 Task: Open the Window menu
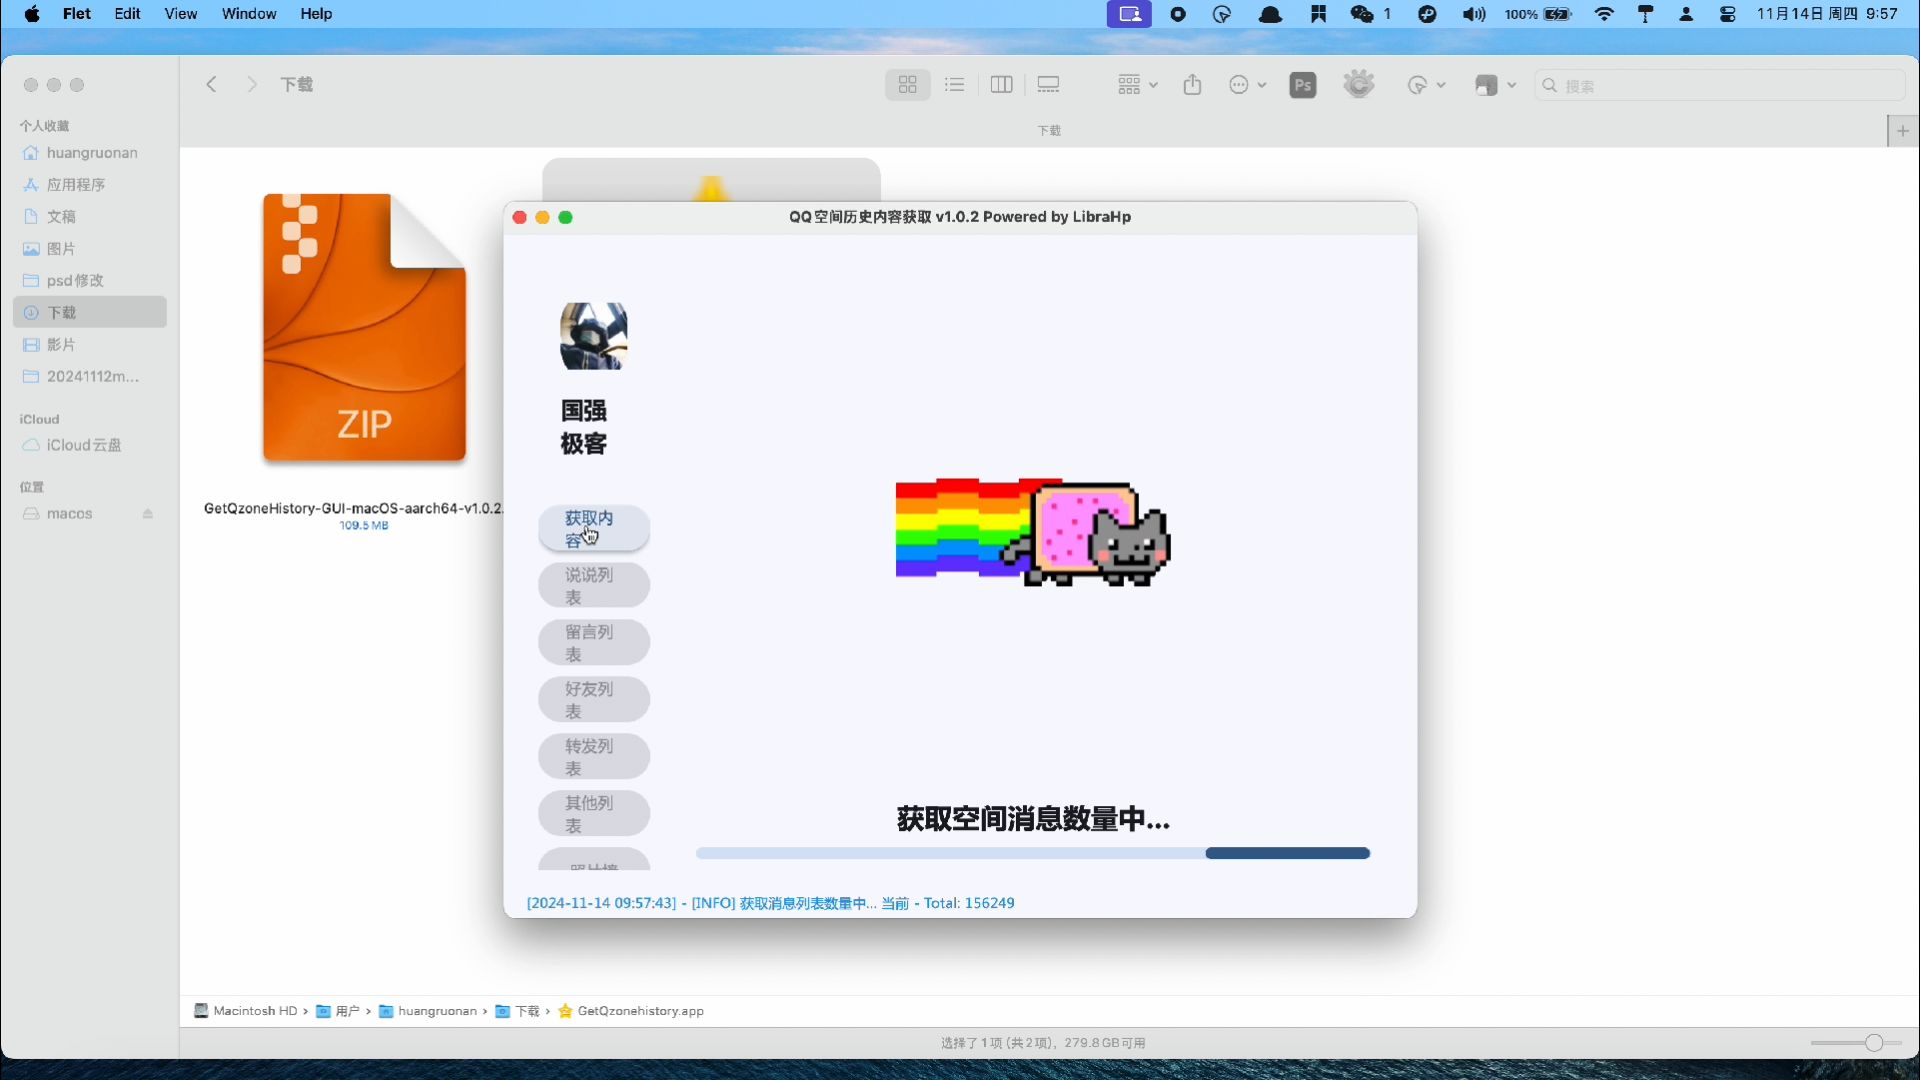coord(249,14)
